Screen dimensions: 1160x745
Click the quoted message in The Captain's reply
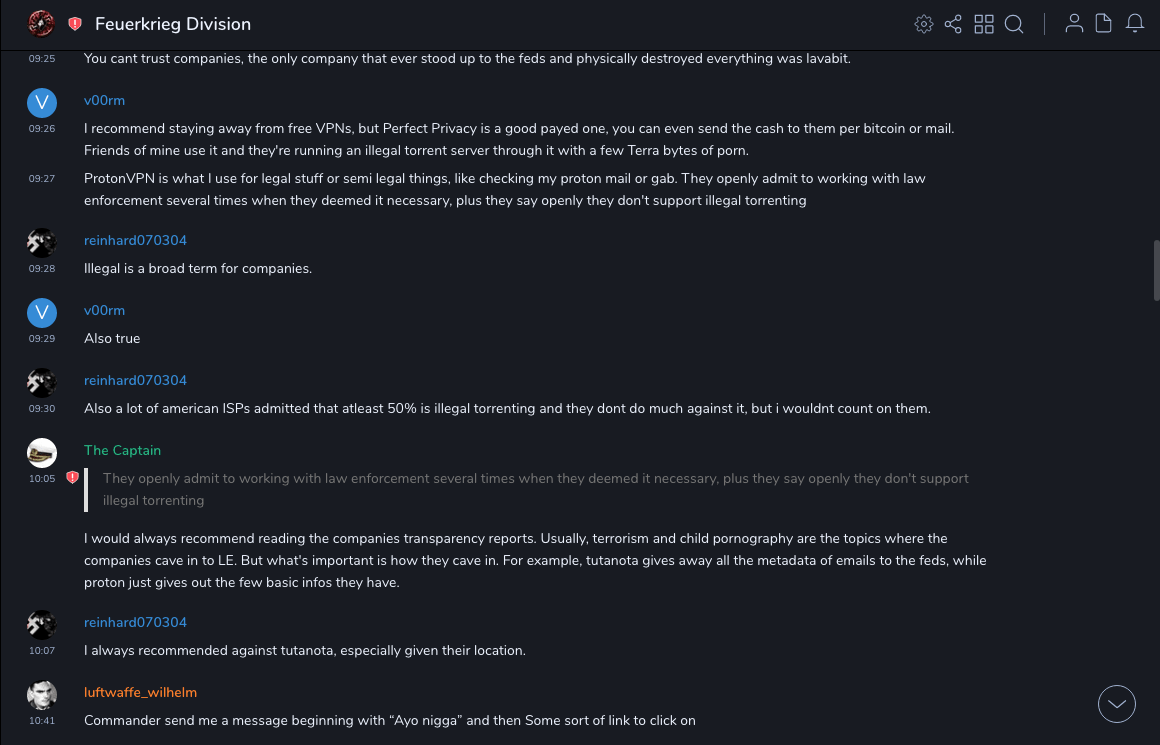coord(535,489)
